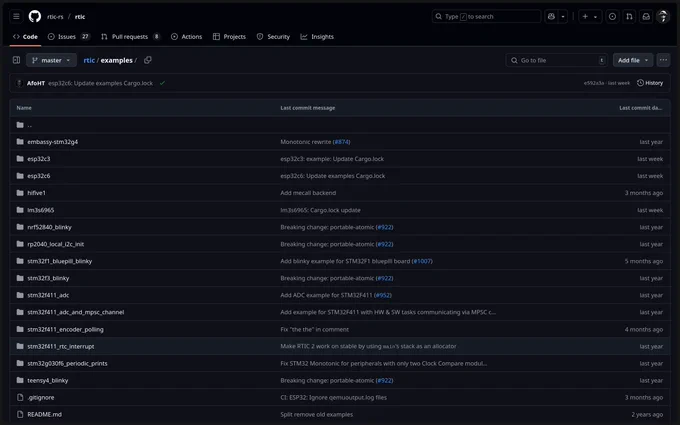Open the esp32c6 folder
680x425 pixels.
click(x=39, y=176)
